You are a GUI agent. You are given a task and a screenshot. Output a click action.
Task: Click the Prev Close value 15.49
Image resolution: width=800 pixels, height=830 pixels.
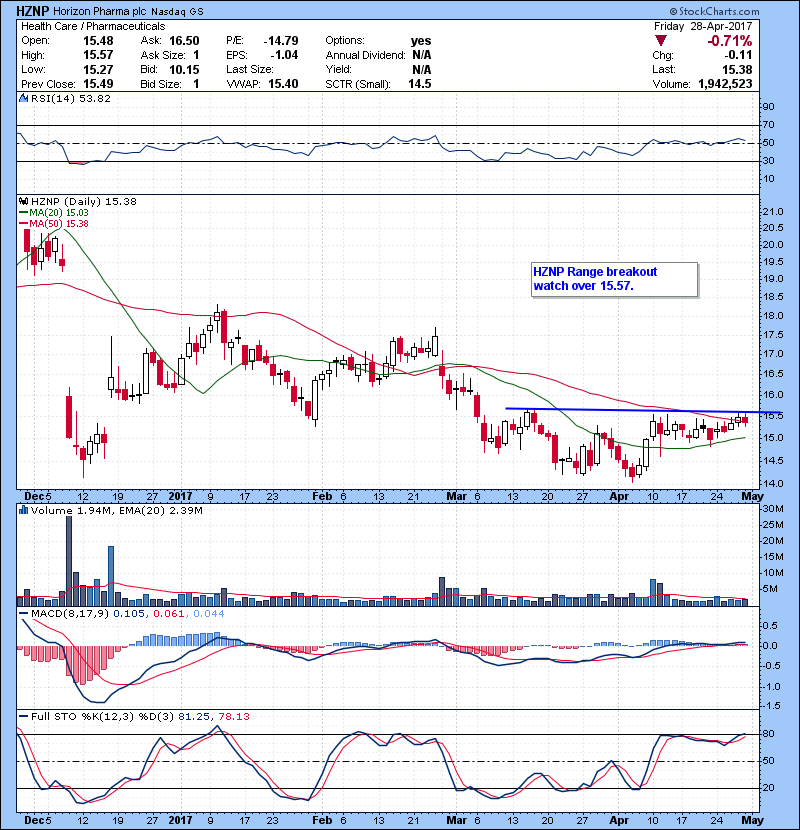click(98, 84)
